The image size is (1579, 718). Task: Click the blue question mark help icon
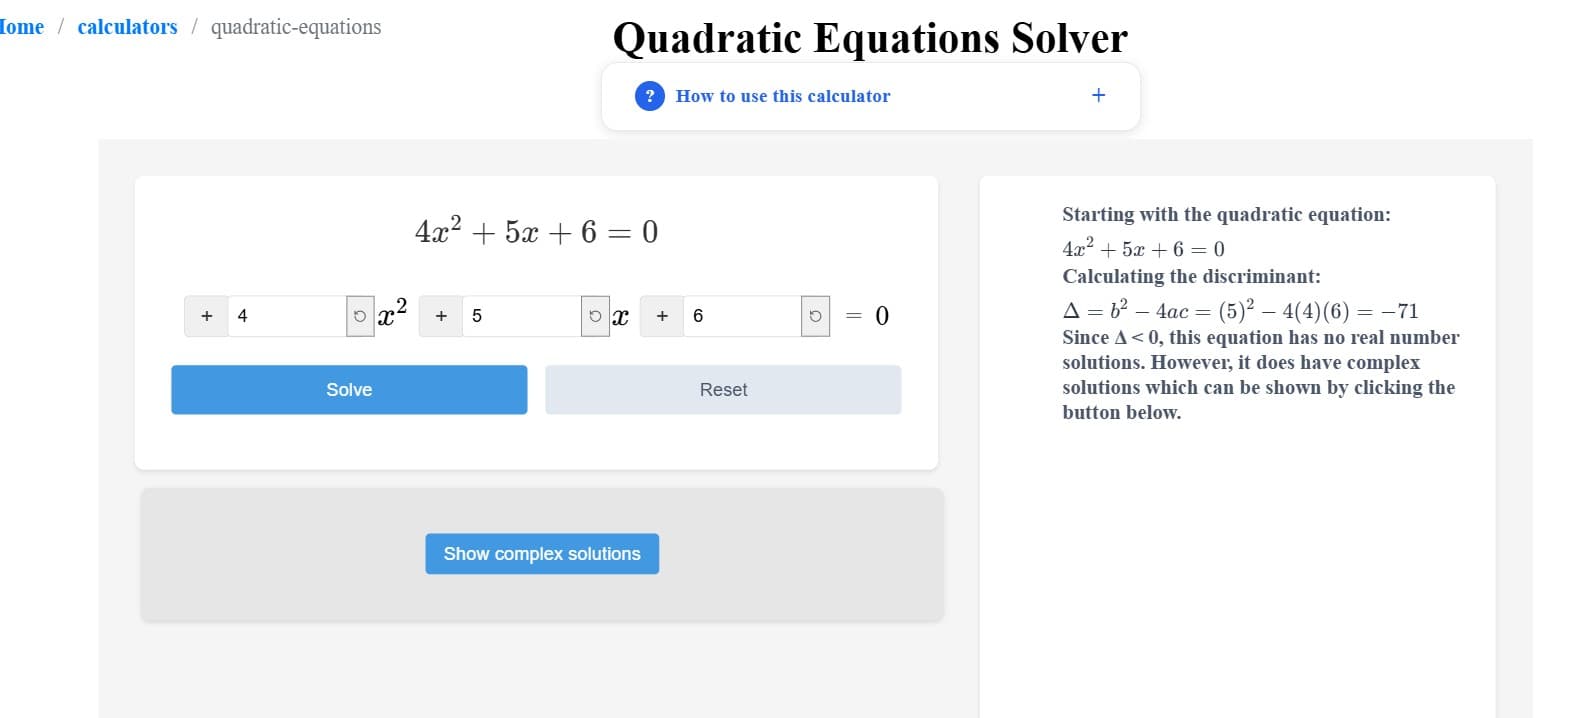click(651, 96)
